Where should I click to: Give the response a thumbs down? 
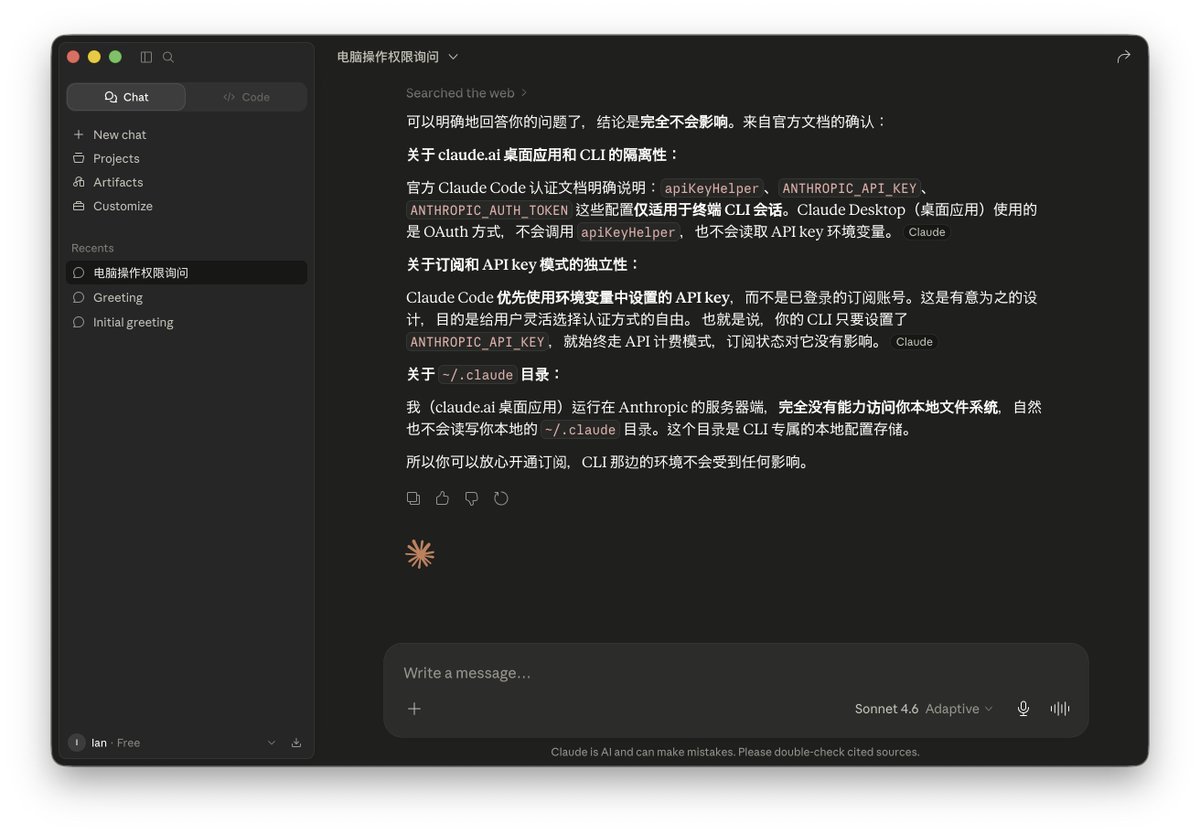[471, 498]
